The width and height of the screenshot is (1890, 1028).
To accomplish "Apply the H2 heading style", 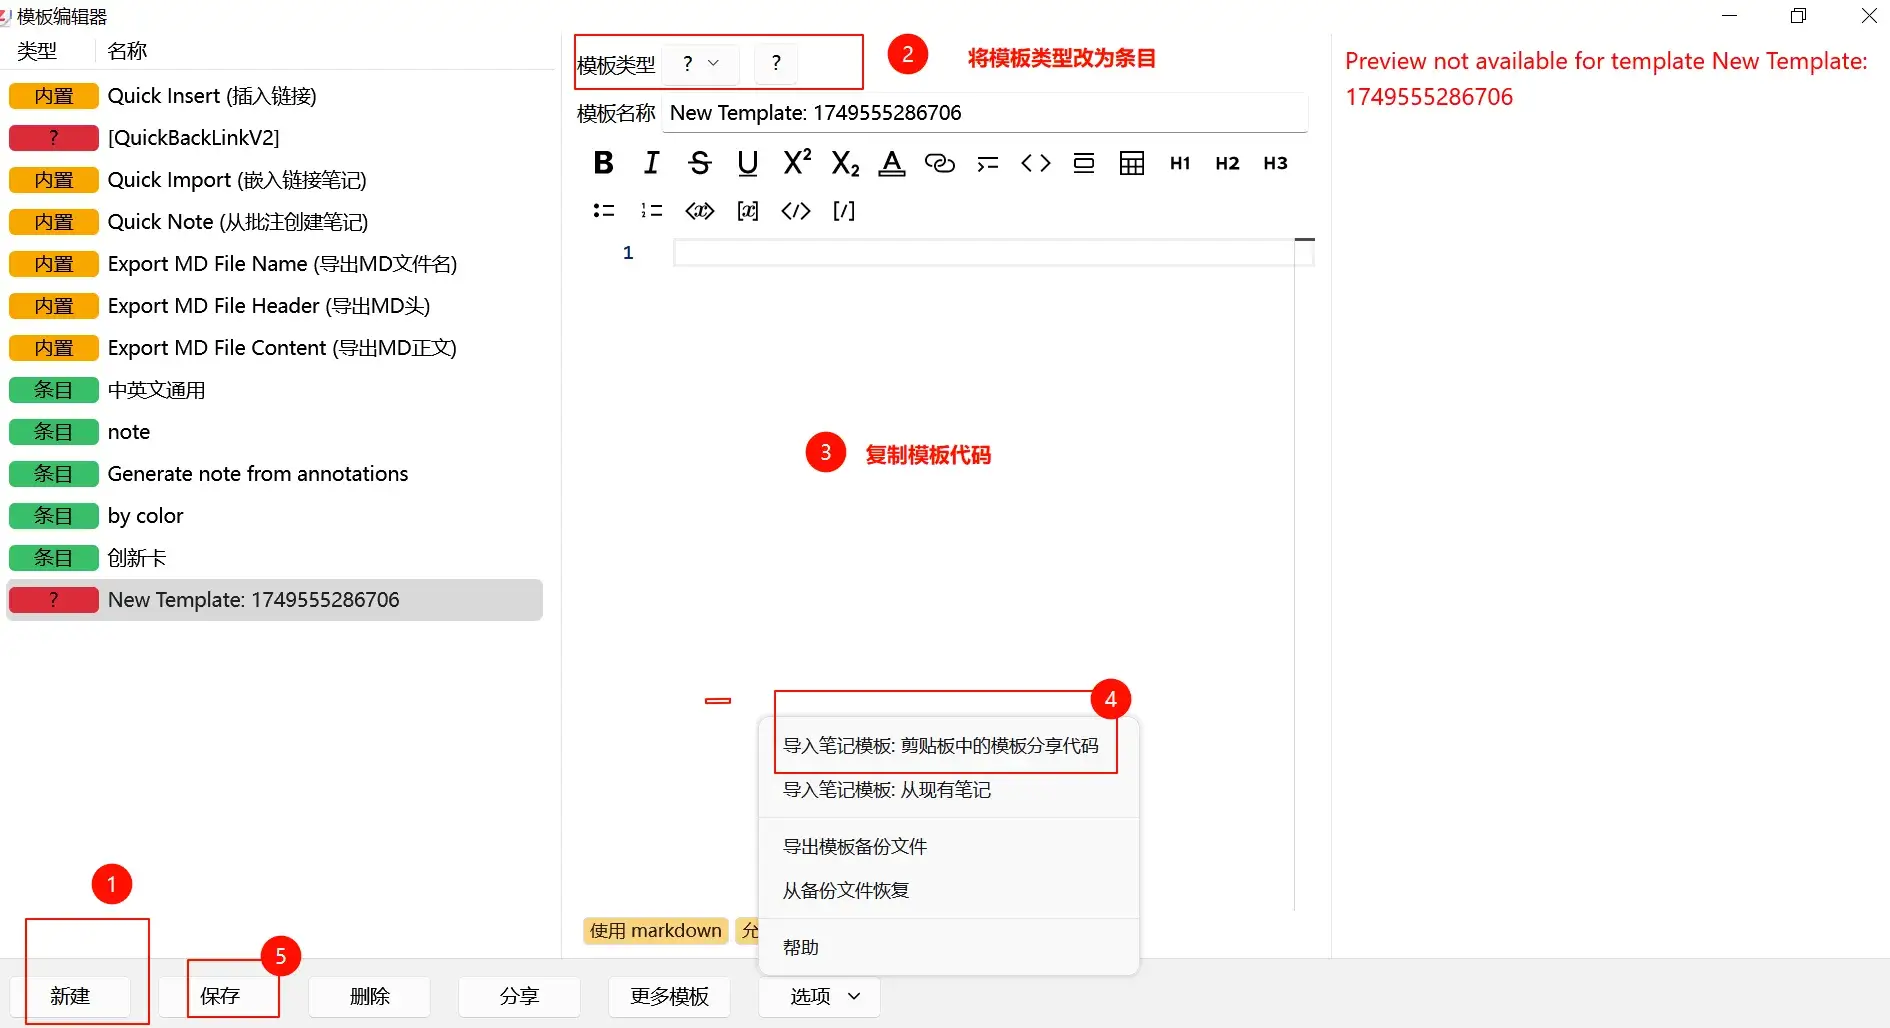I will [1227, 163].
